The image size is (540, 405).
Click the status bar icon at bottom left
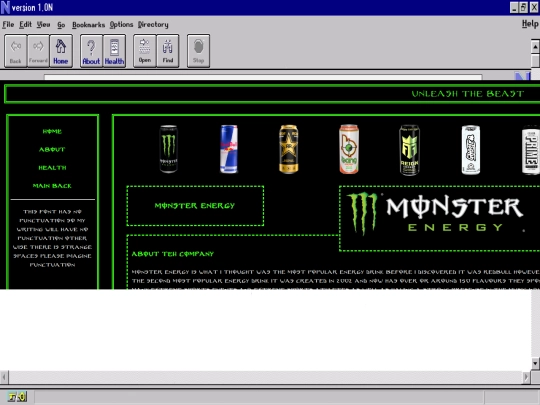coord(17,397)
